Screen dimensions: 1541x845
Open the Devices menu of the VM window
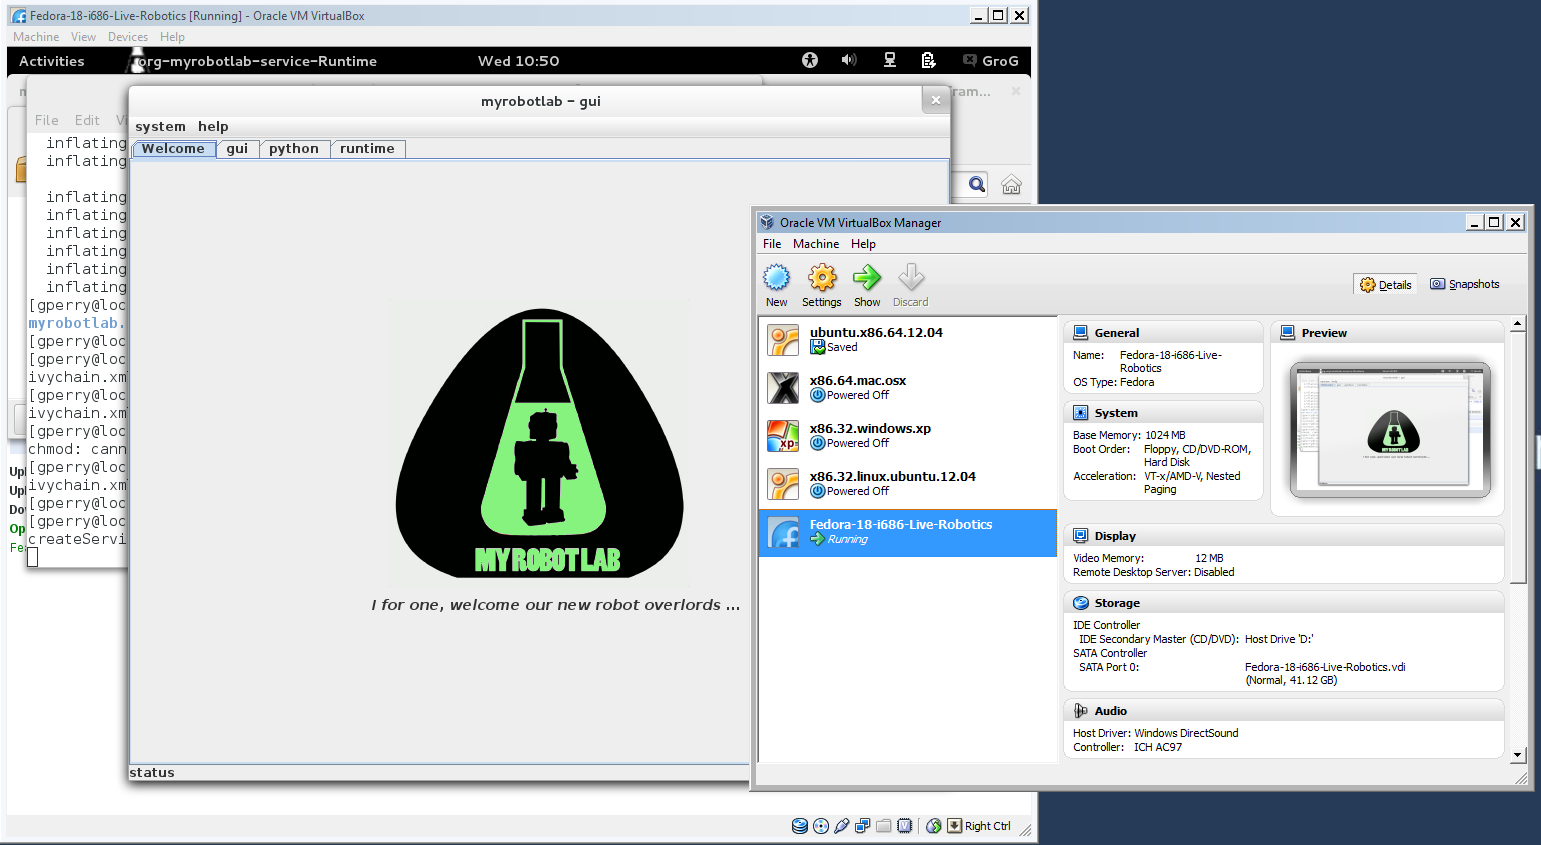click(x=128, y=37)
